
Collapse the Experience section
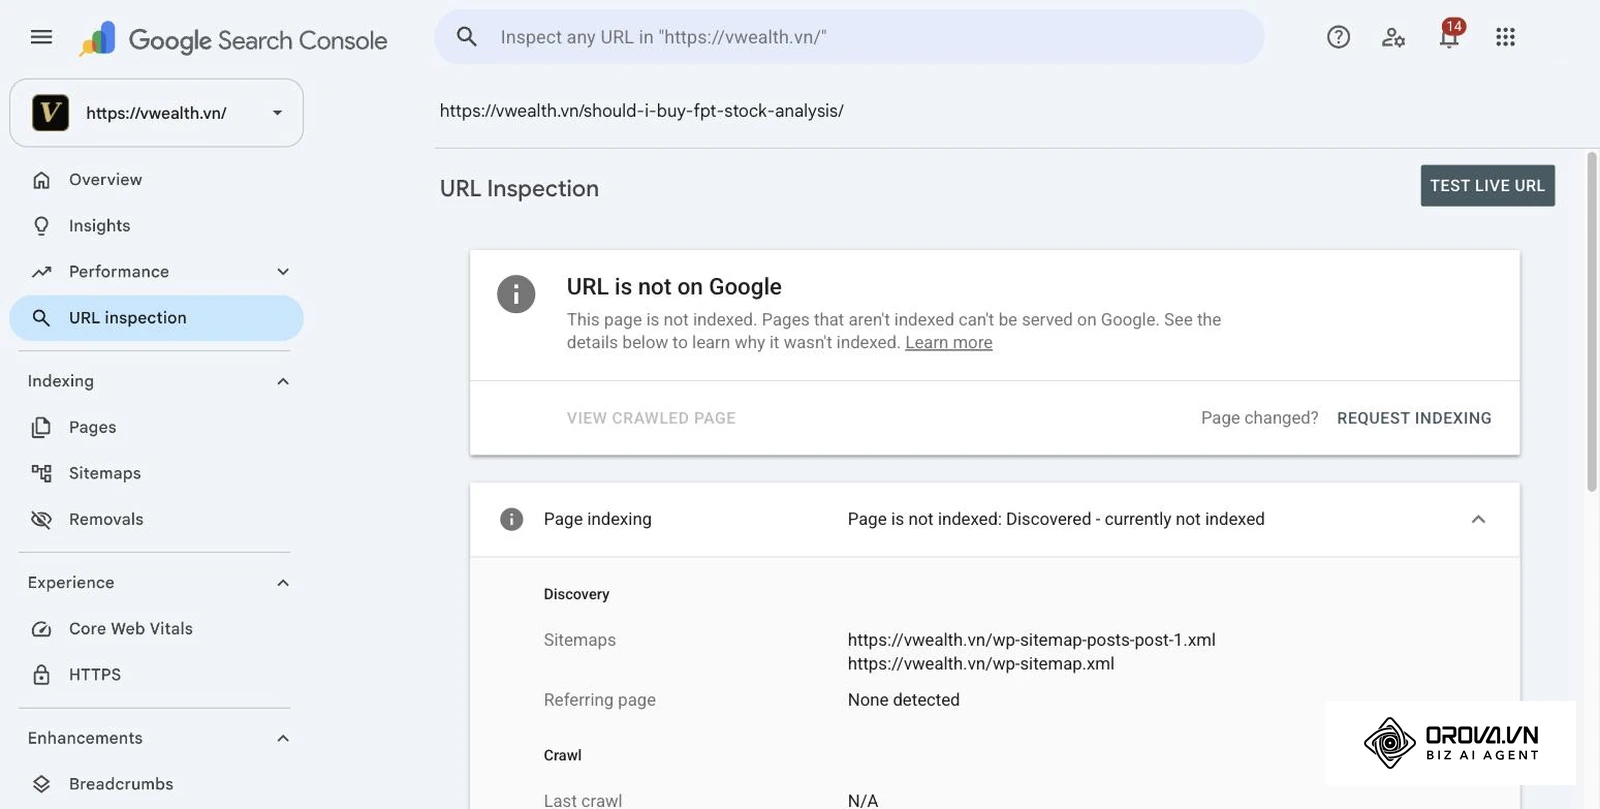tap(283, 583)
